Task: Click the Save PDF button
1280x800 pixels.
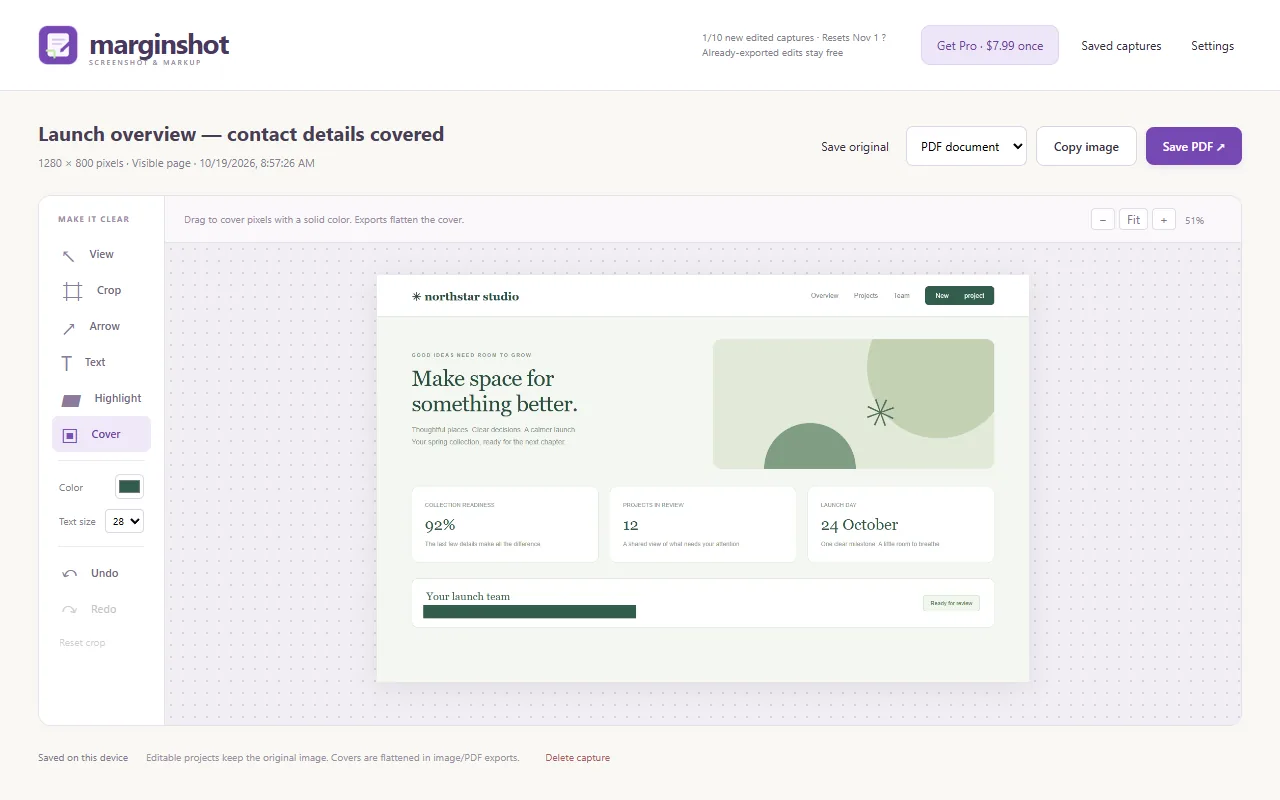Action: [x=1194, y=146]
